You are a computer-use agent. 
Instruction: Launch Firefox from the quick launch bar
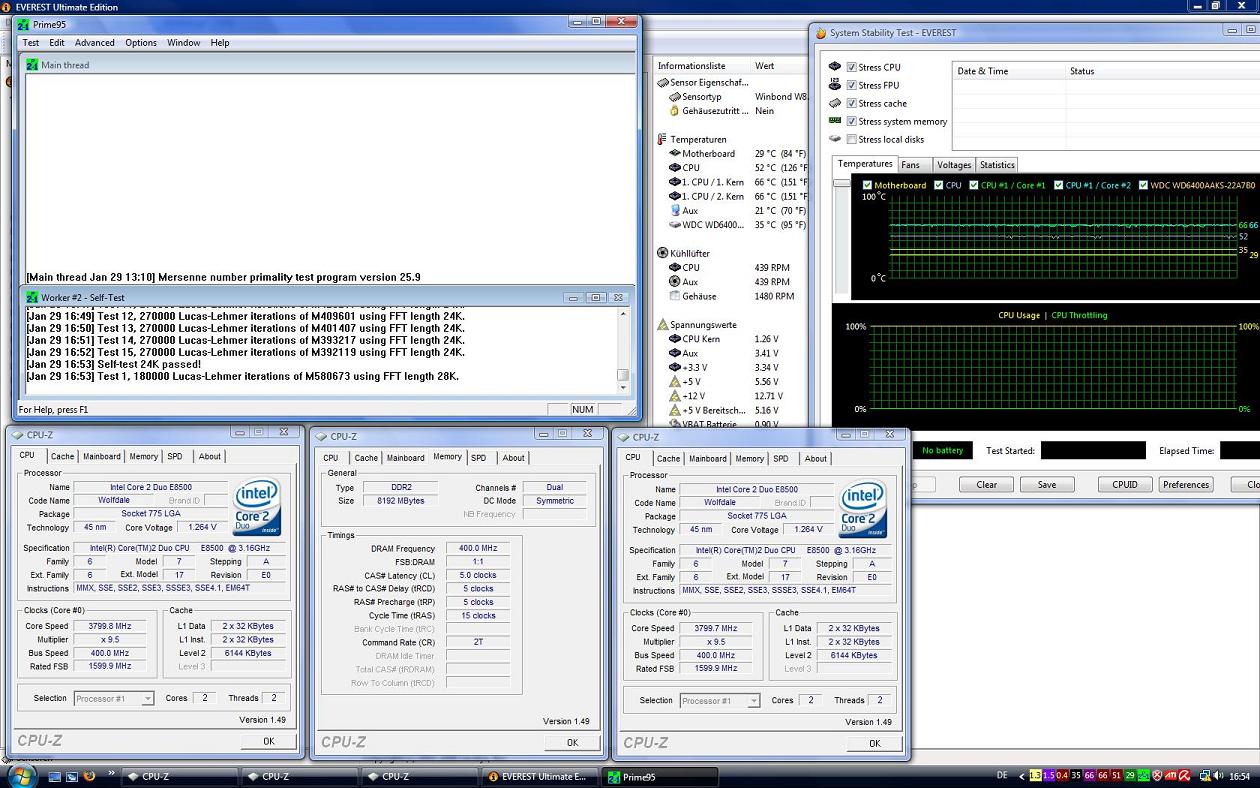point(89,776)
